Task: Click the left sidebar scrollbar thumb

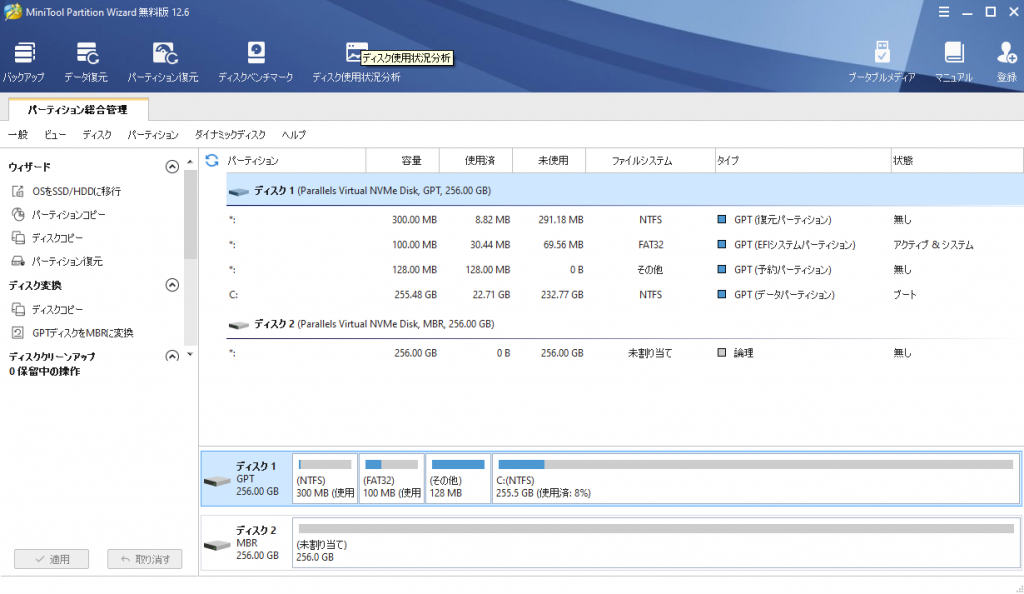Action: point(190,215)
